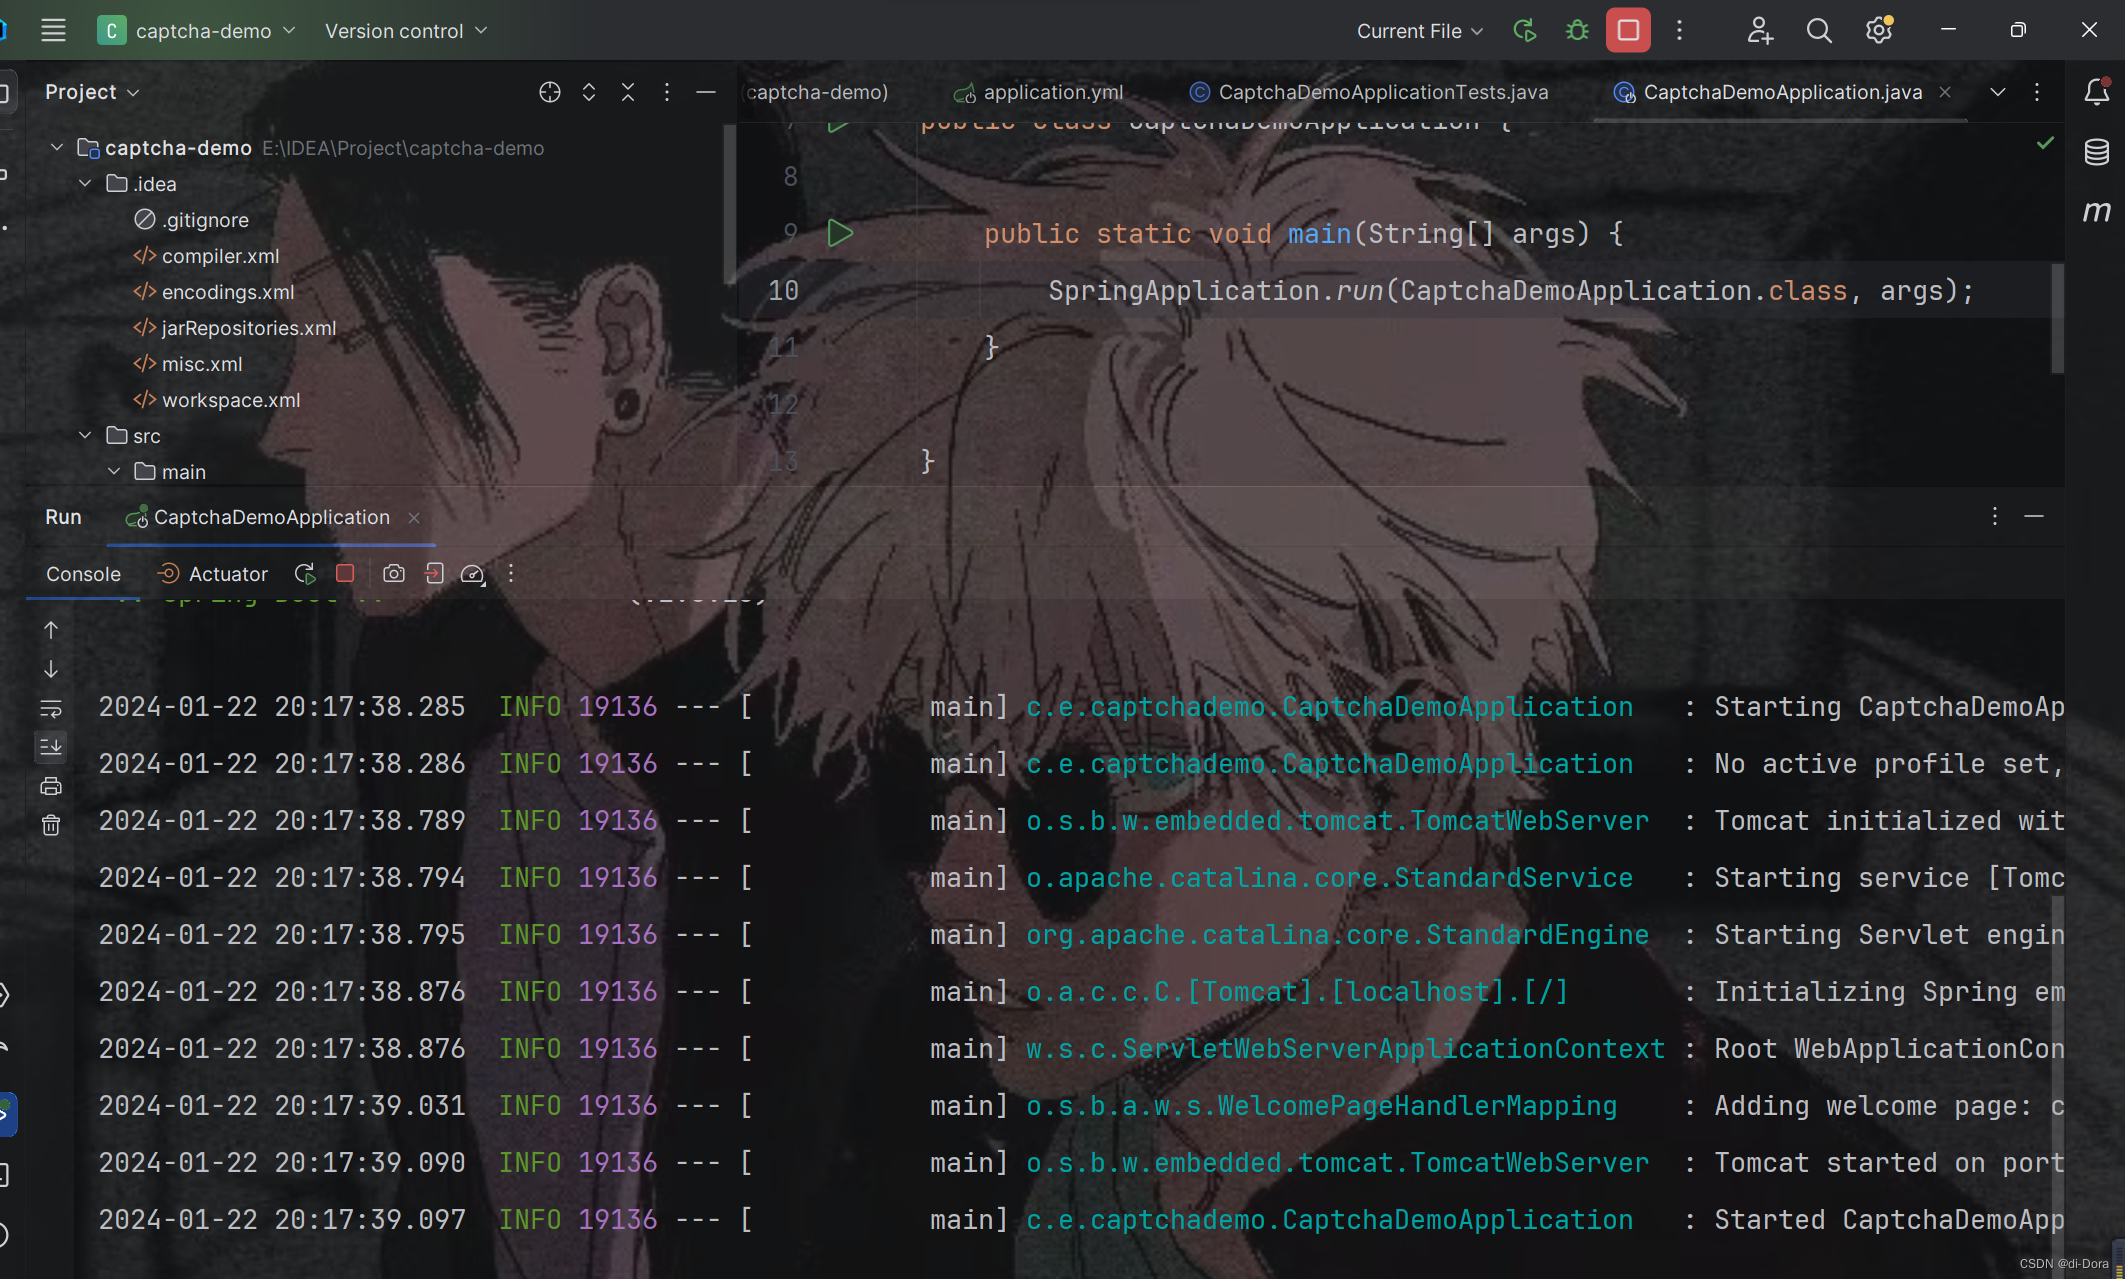Open Project panel options menu

(x=667, y=92)
